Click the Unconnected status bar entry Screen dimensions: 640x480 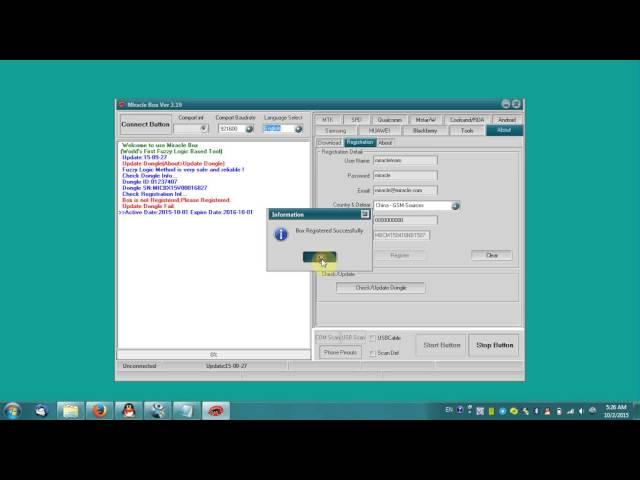[x=139, y=366]
